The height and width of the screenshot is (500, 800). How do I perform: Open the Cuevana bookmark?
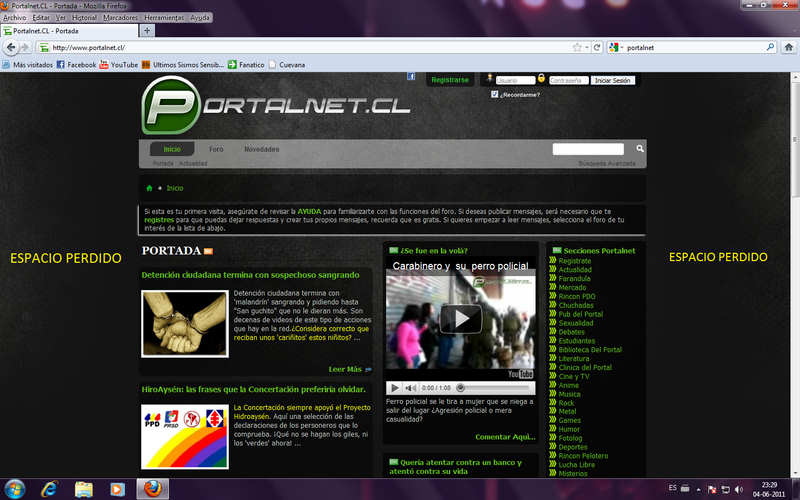[x=287, y=65]
